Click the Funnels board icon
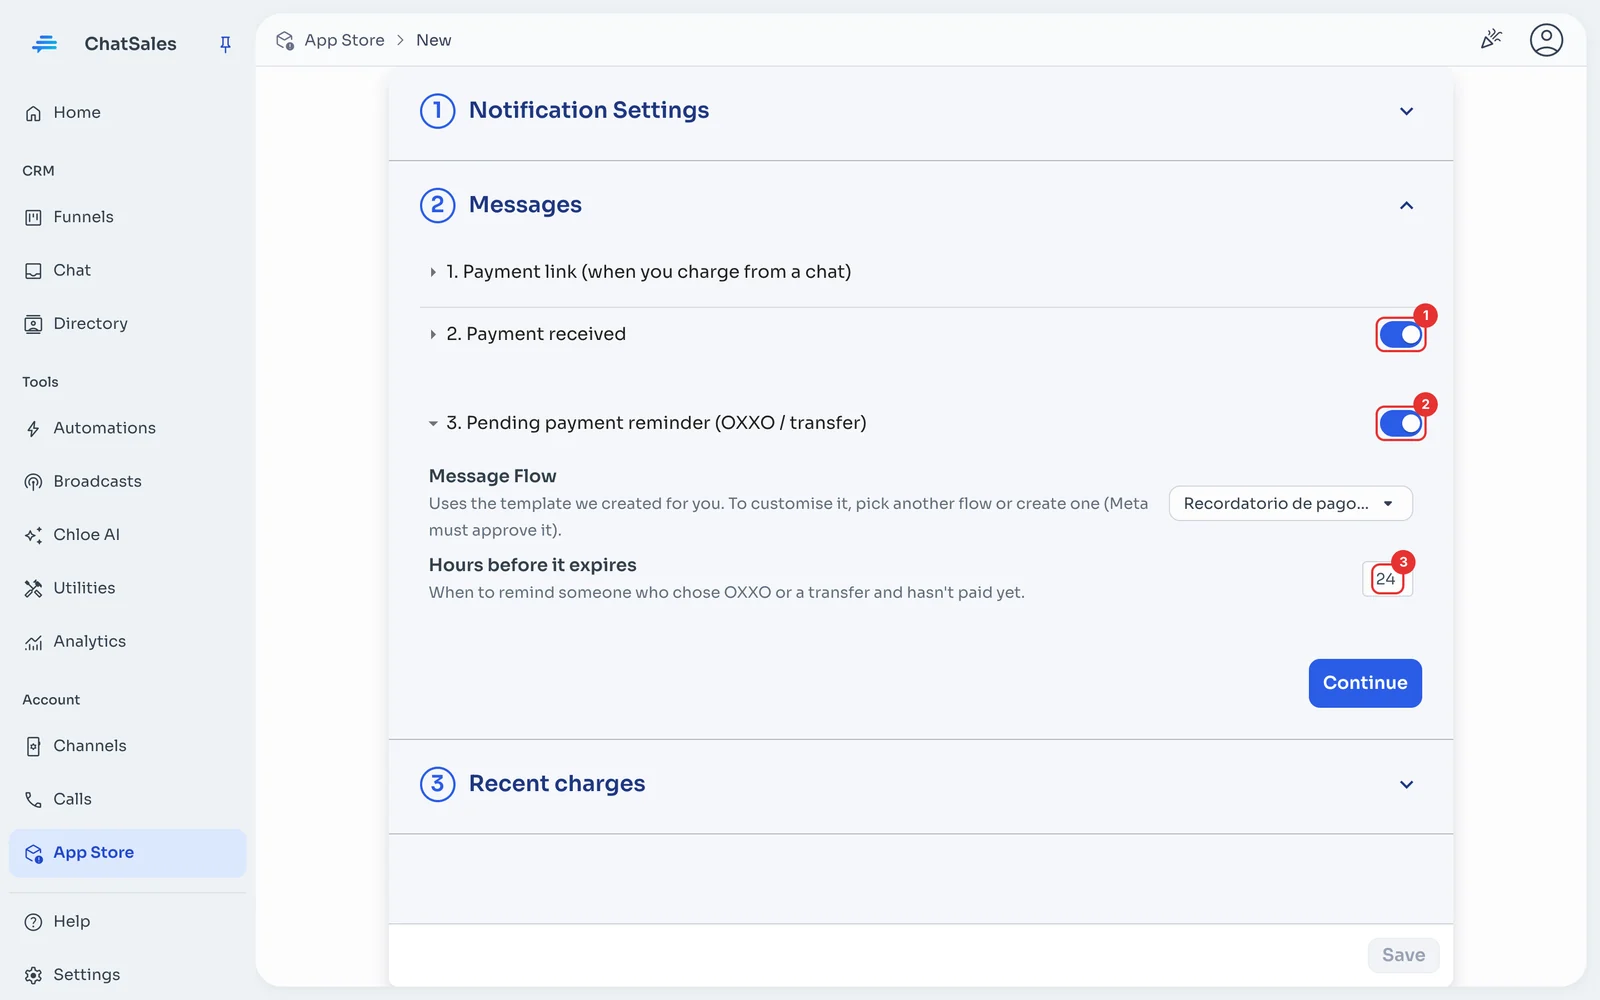The height and width of the screenshot is (1000, 1600). point(33,217)
